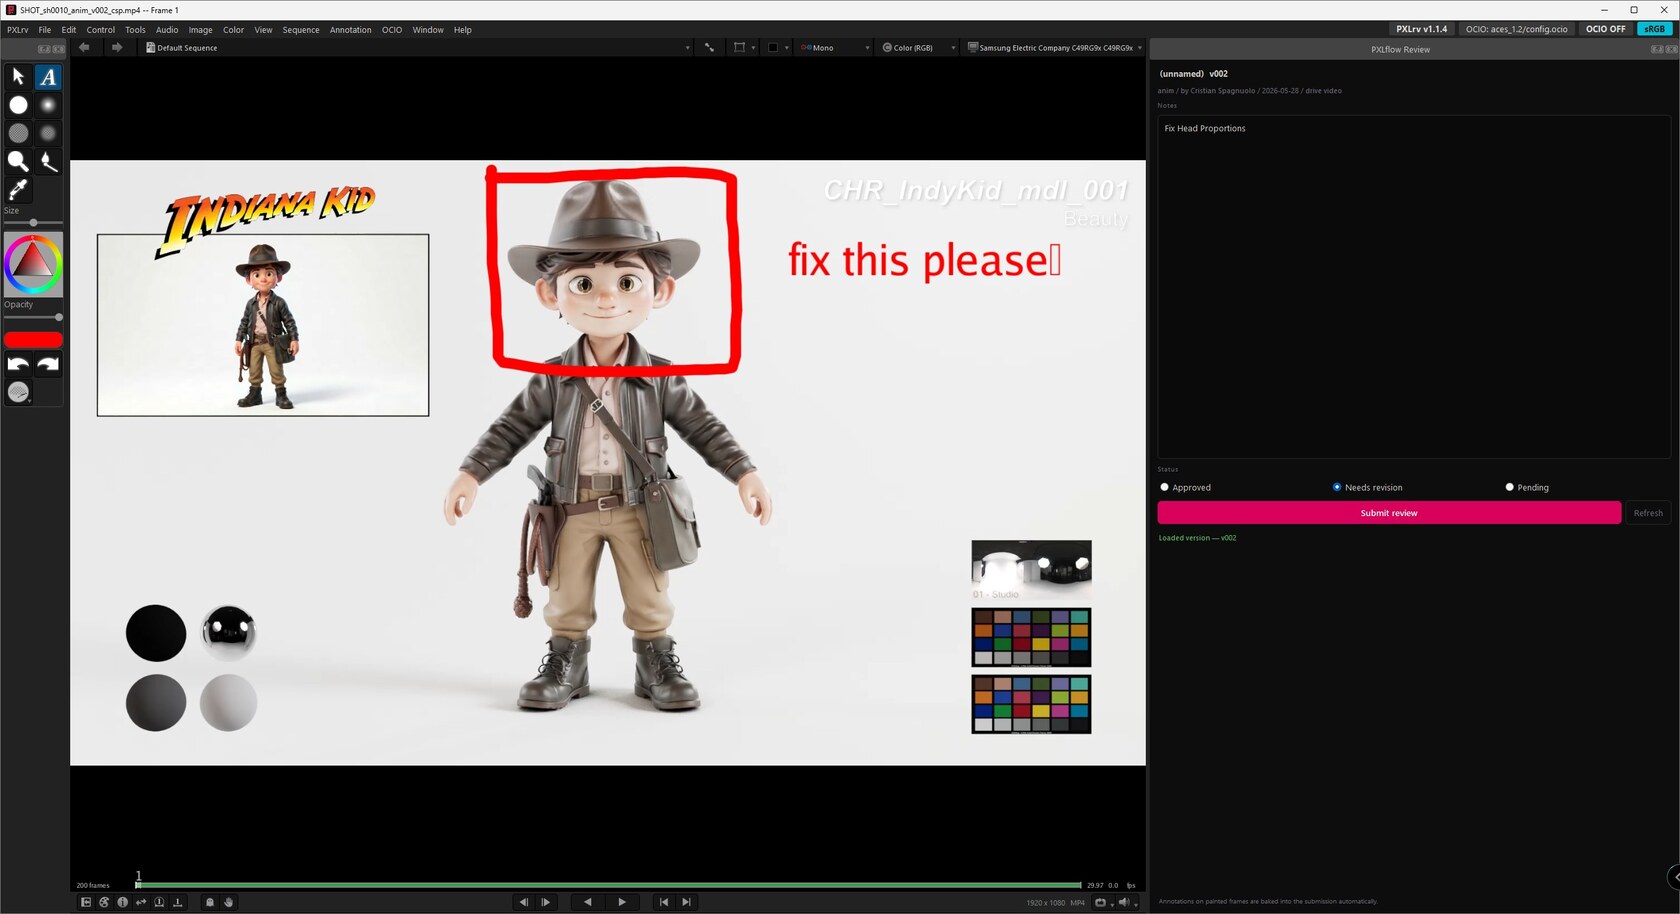Toggle the OCIO OFF button

coord(1605,29)
